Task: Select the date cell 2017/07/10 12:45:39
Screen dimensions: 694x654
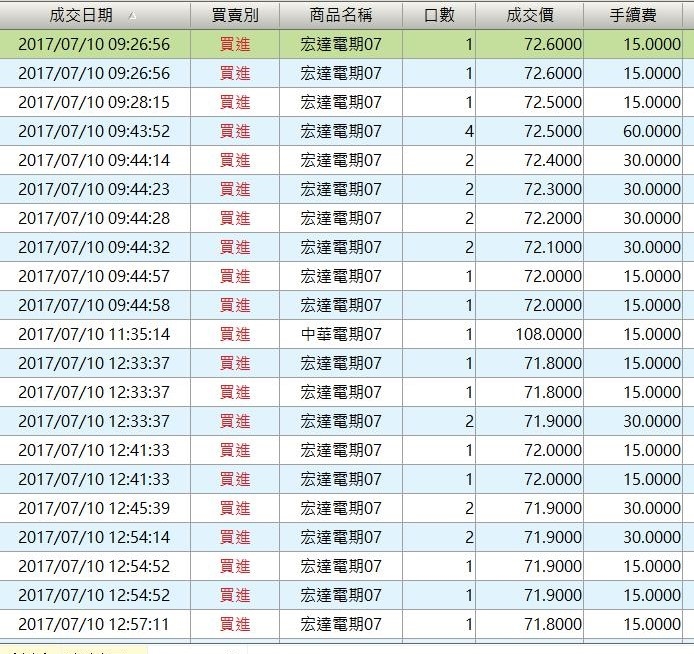Action: [x=95, y=508]
